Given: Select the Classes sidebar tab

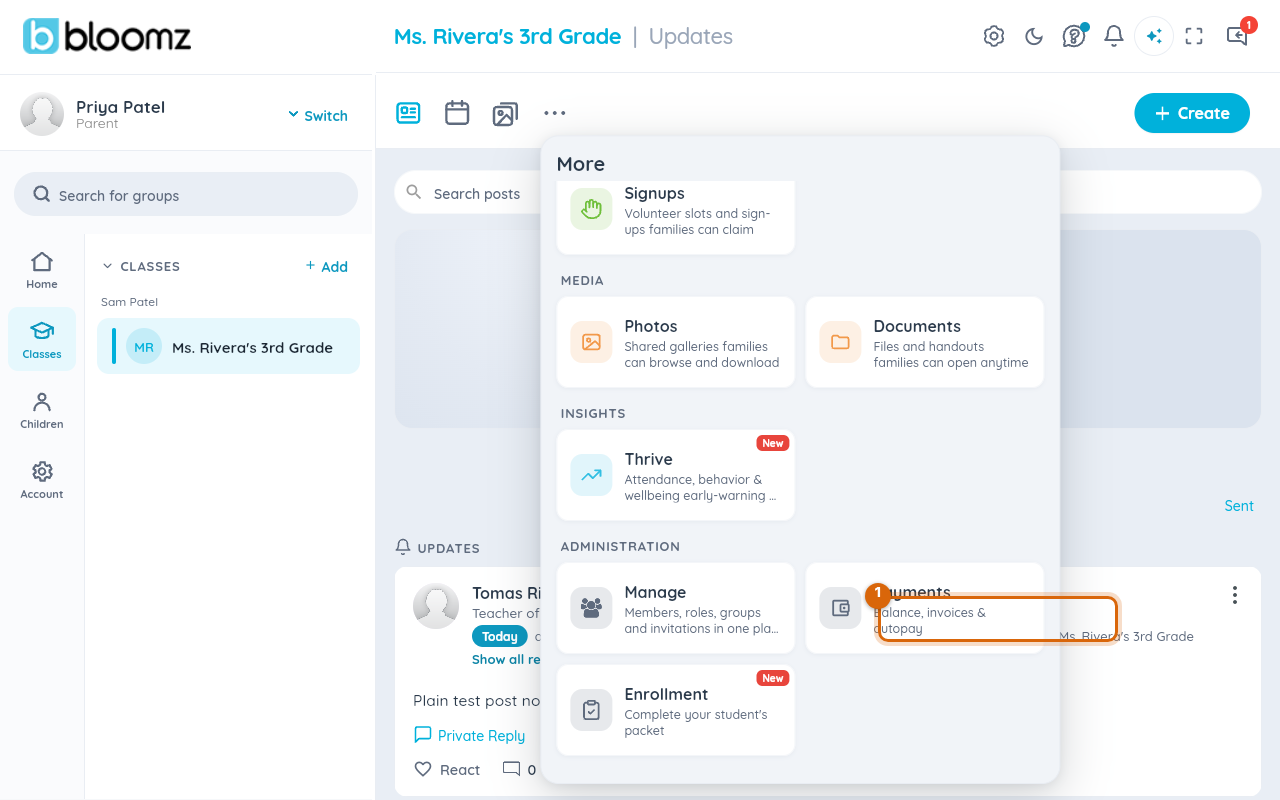Looking at the screenshot, I should click(x=42, y=340).
